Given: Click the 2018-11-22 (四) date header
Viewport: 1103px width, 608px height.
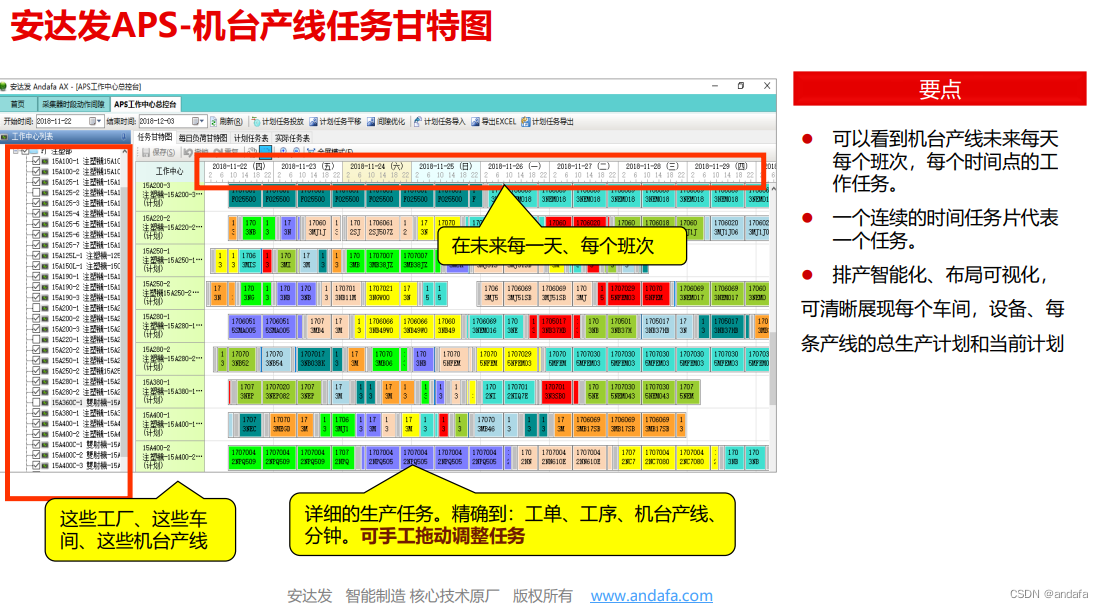Looking at the screenshot, I should 238,167.
